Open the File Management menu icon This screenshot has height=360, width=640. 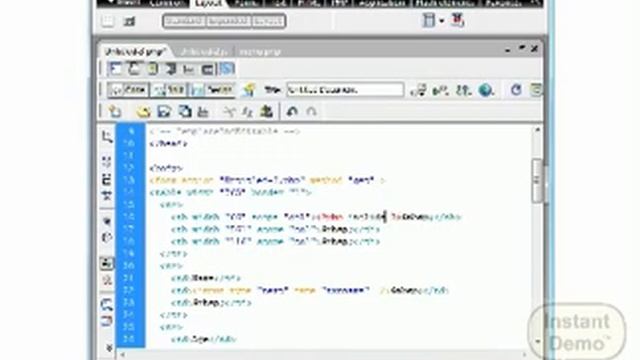tap(418, 90)
